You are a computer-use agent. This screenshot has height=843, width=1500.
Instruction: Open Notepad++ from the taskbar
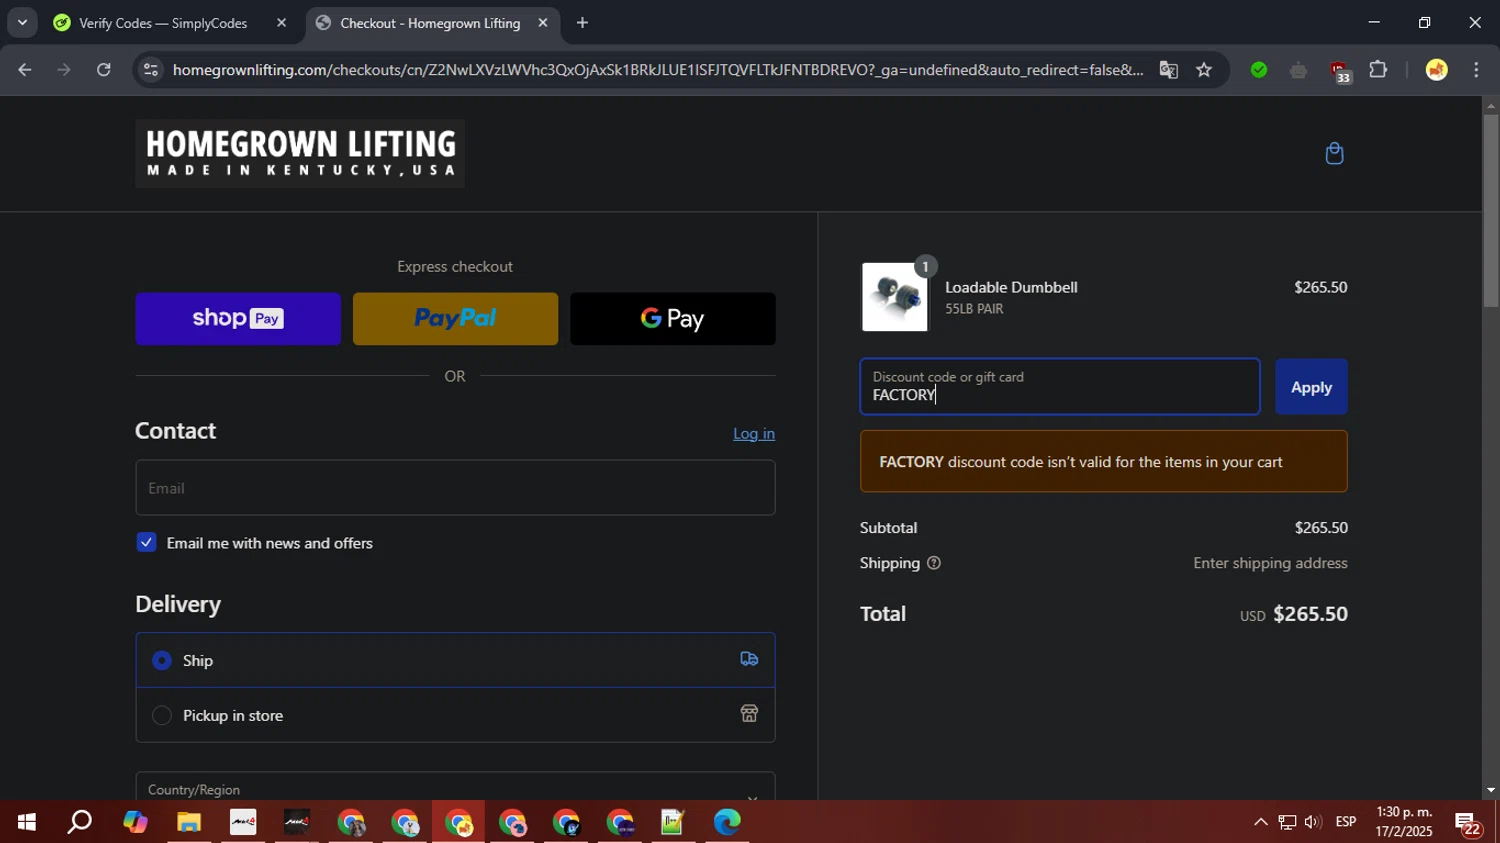point(673,822)
